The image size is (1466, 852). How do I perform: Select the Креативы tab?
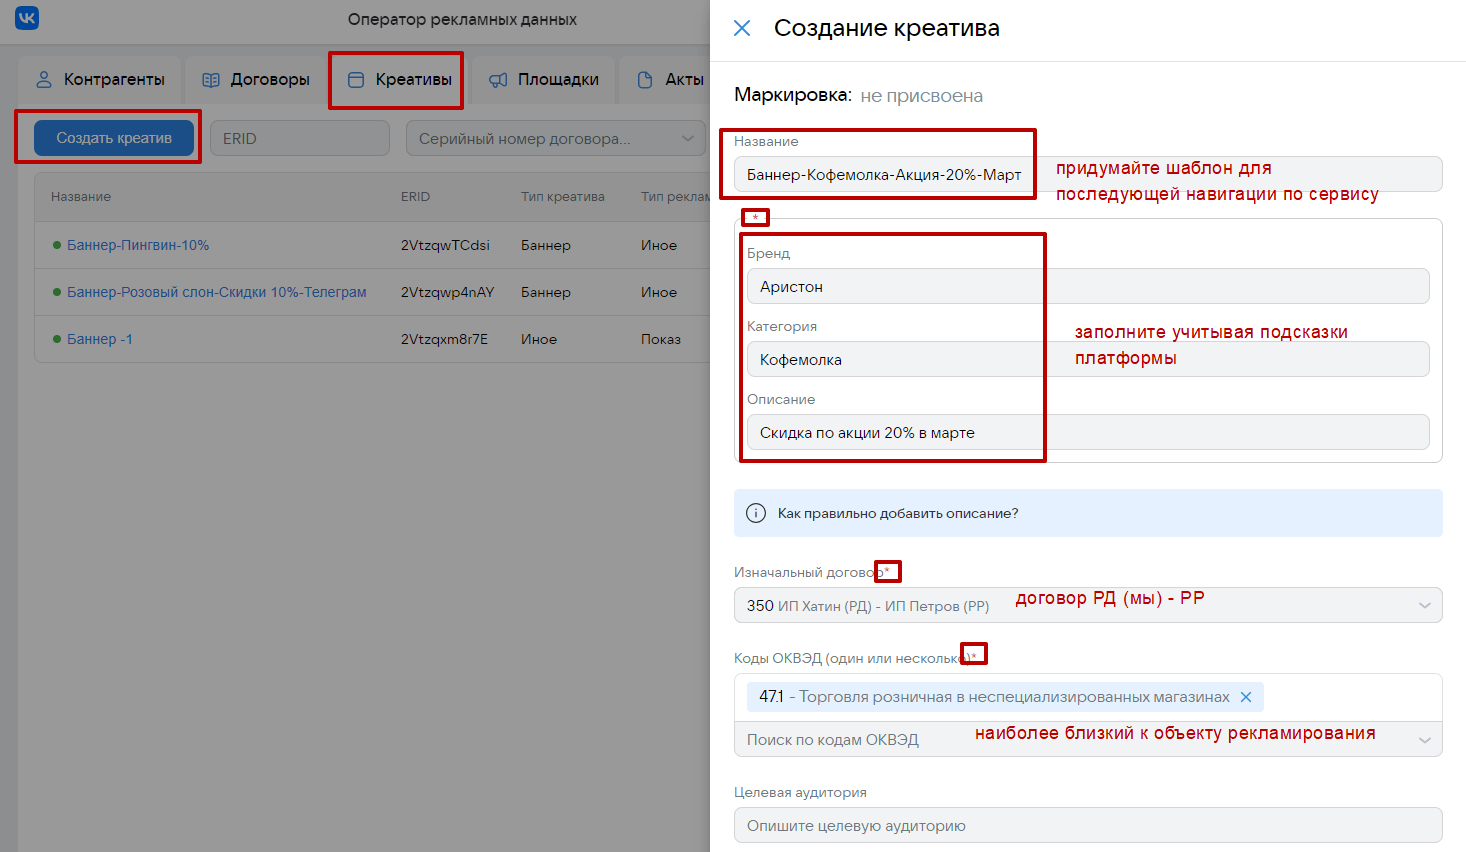point(399,80)
